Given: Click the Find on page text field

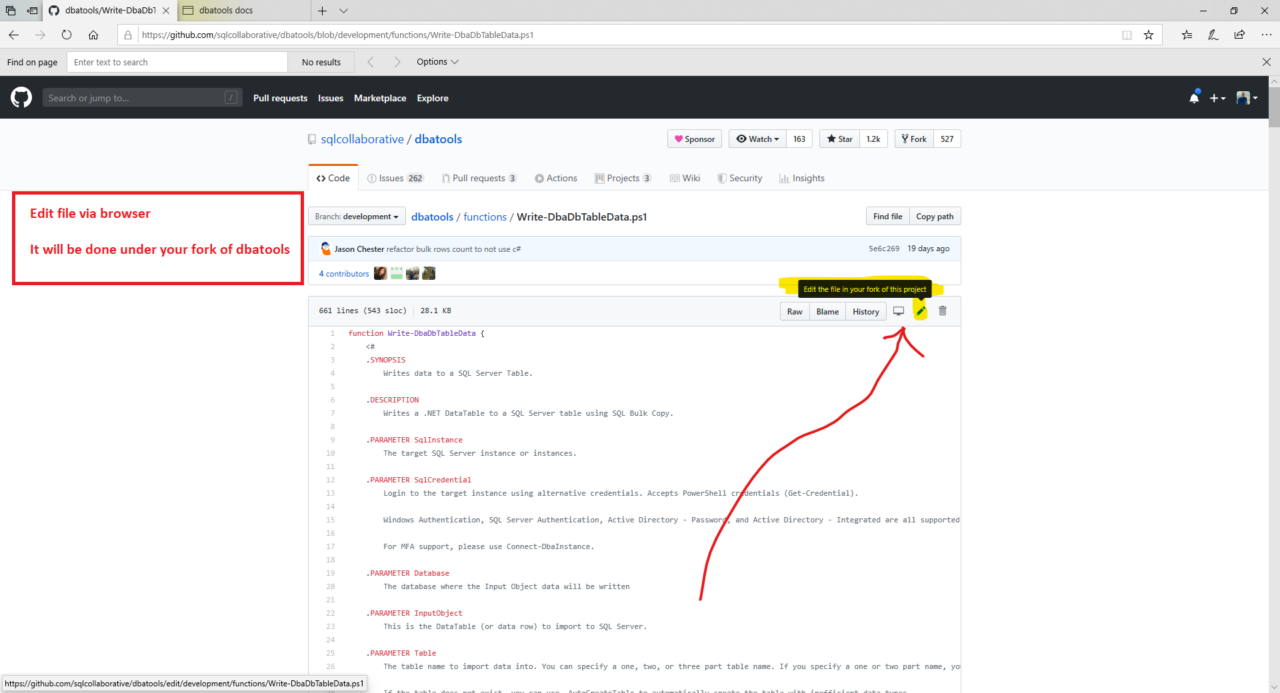Looking at the screenshot, I should [x=177, y=62].
